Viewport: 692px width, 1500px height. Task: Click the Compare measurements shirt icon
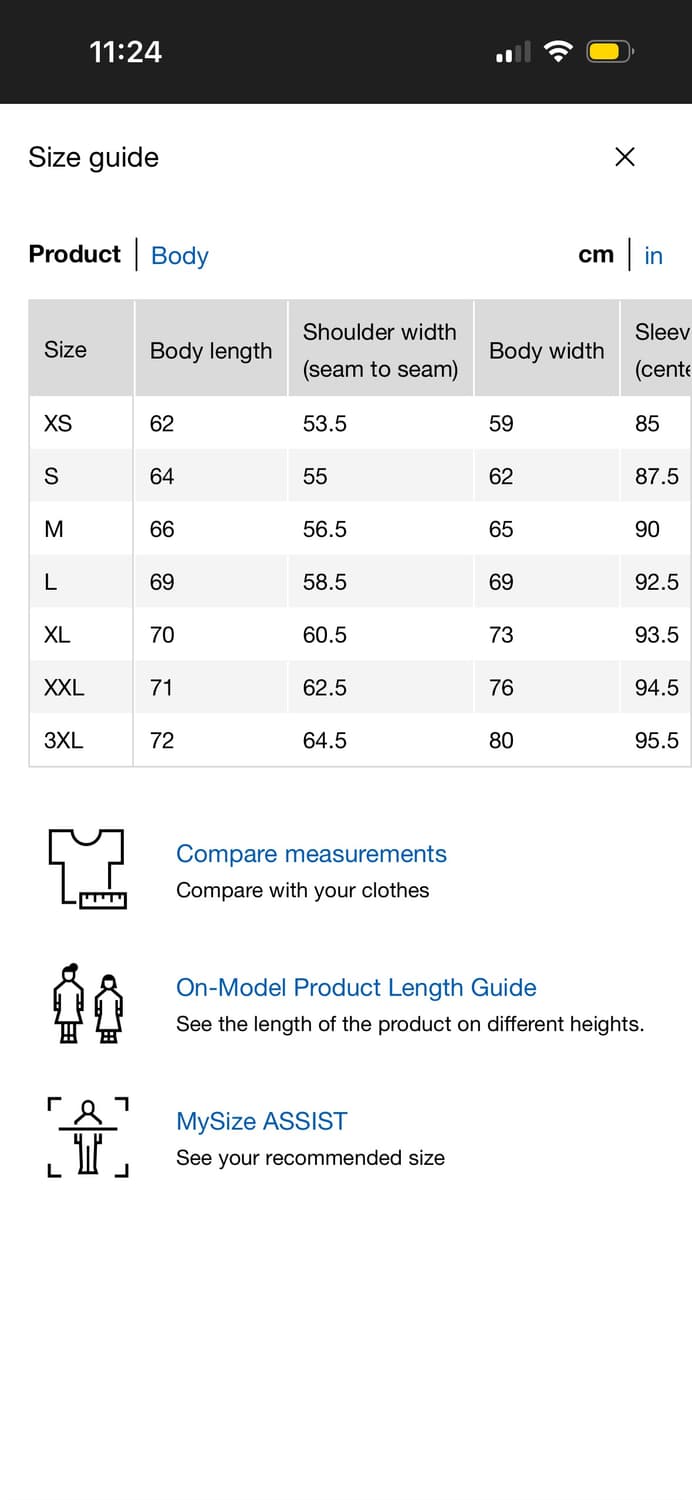(x=86, y=868)
